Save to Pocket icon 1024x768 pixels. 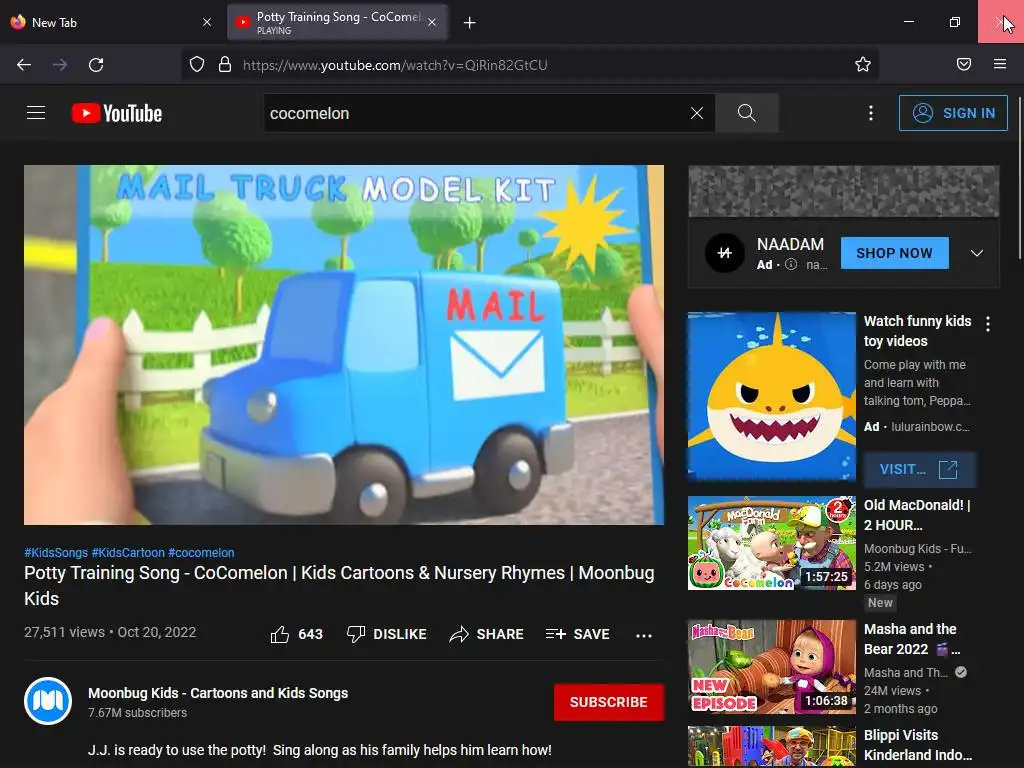964,64
